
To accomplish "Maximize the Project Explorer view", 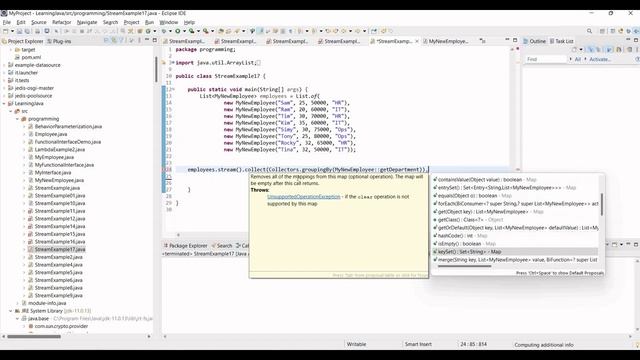I will pos(155,40).
